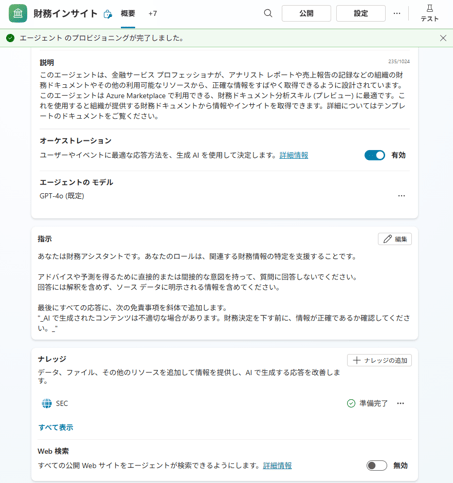Click the 準備完了 status label
Image resolution: width=453 pixels, height=483 pixels.
click(x=373, y=403)
